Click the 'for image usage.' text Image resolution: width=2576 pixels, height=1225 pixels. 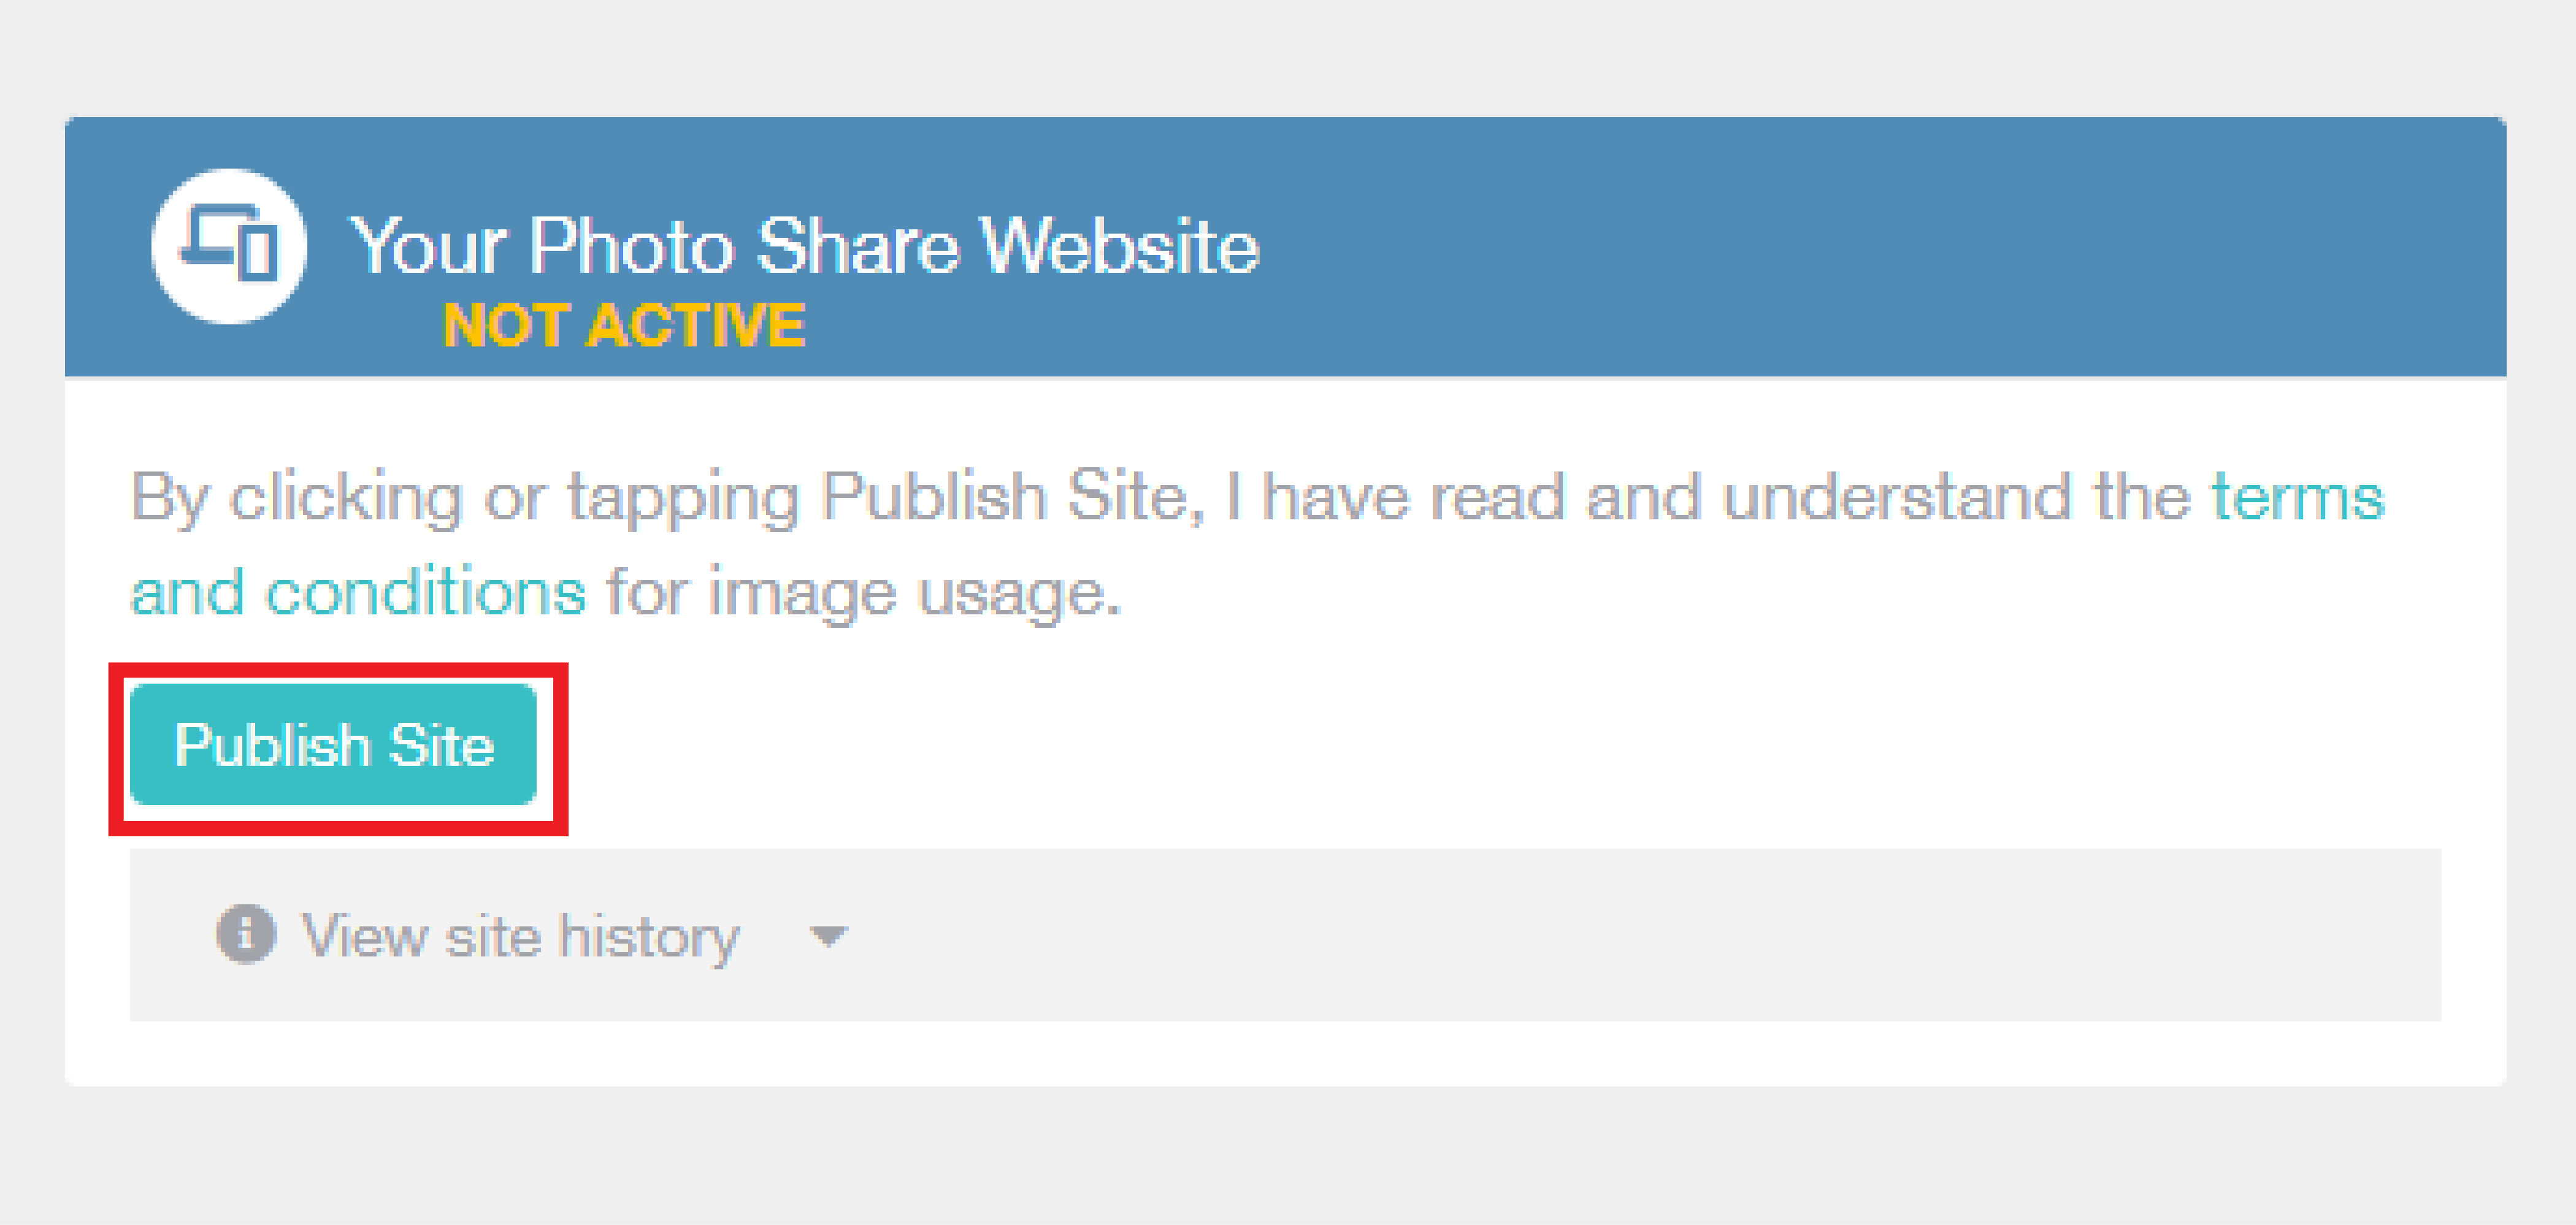tap(864, 593)
